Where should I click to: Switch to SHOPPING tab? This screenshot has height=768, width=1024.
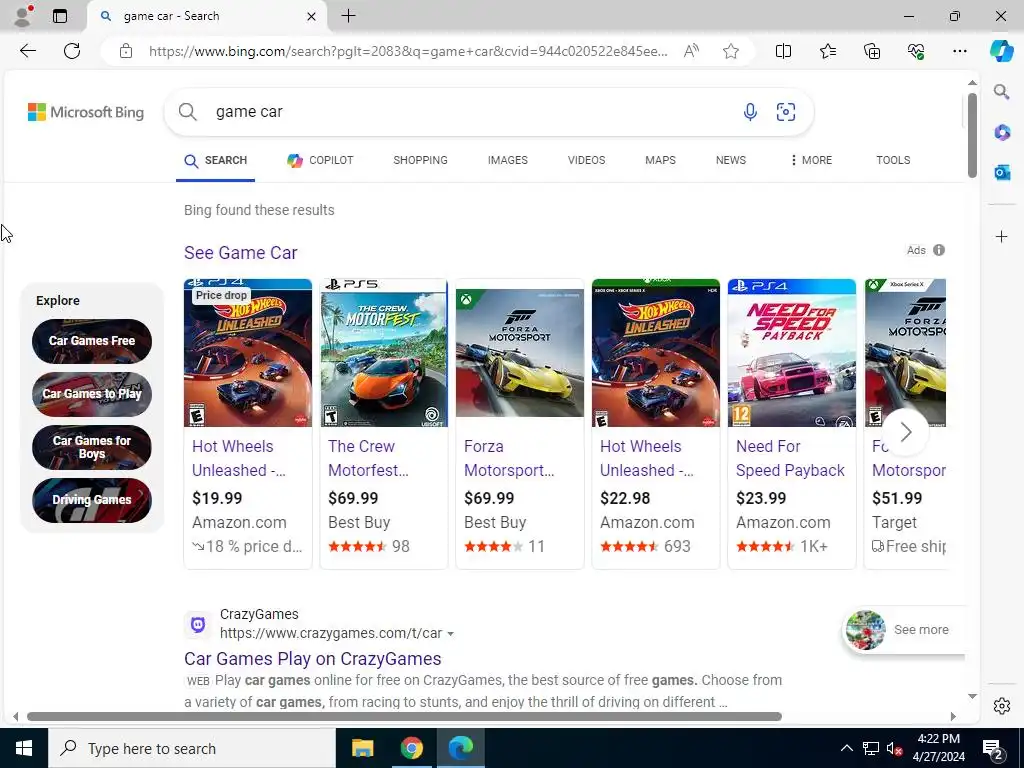click(420, 160)
